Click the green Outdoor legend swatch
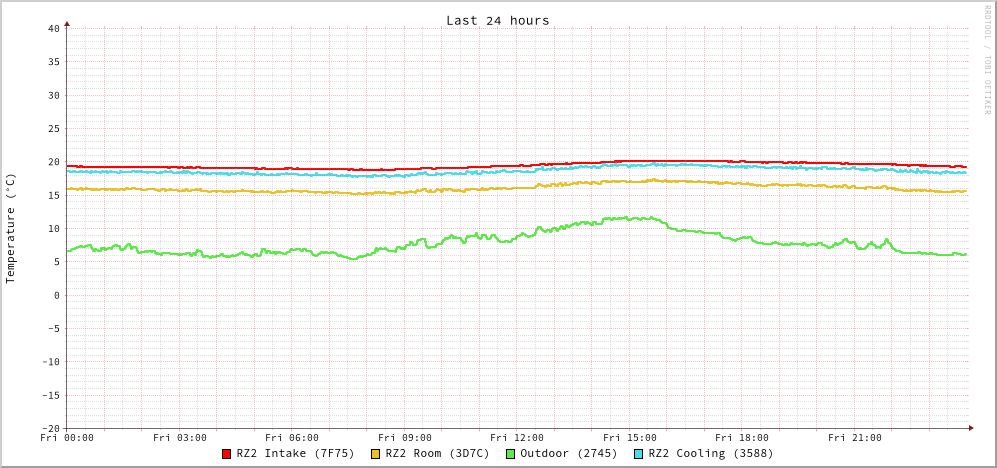Screen dimensions: 997x468 (x=510, y=454)
